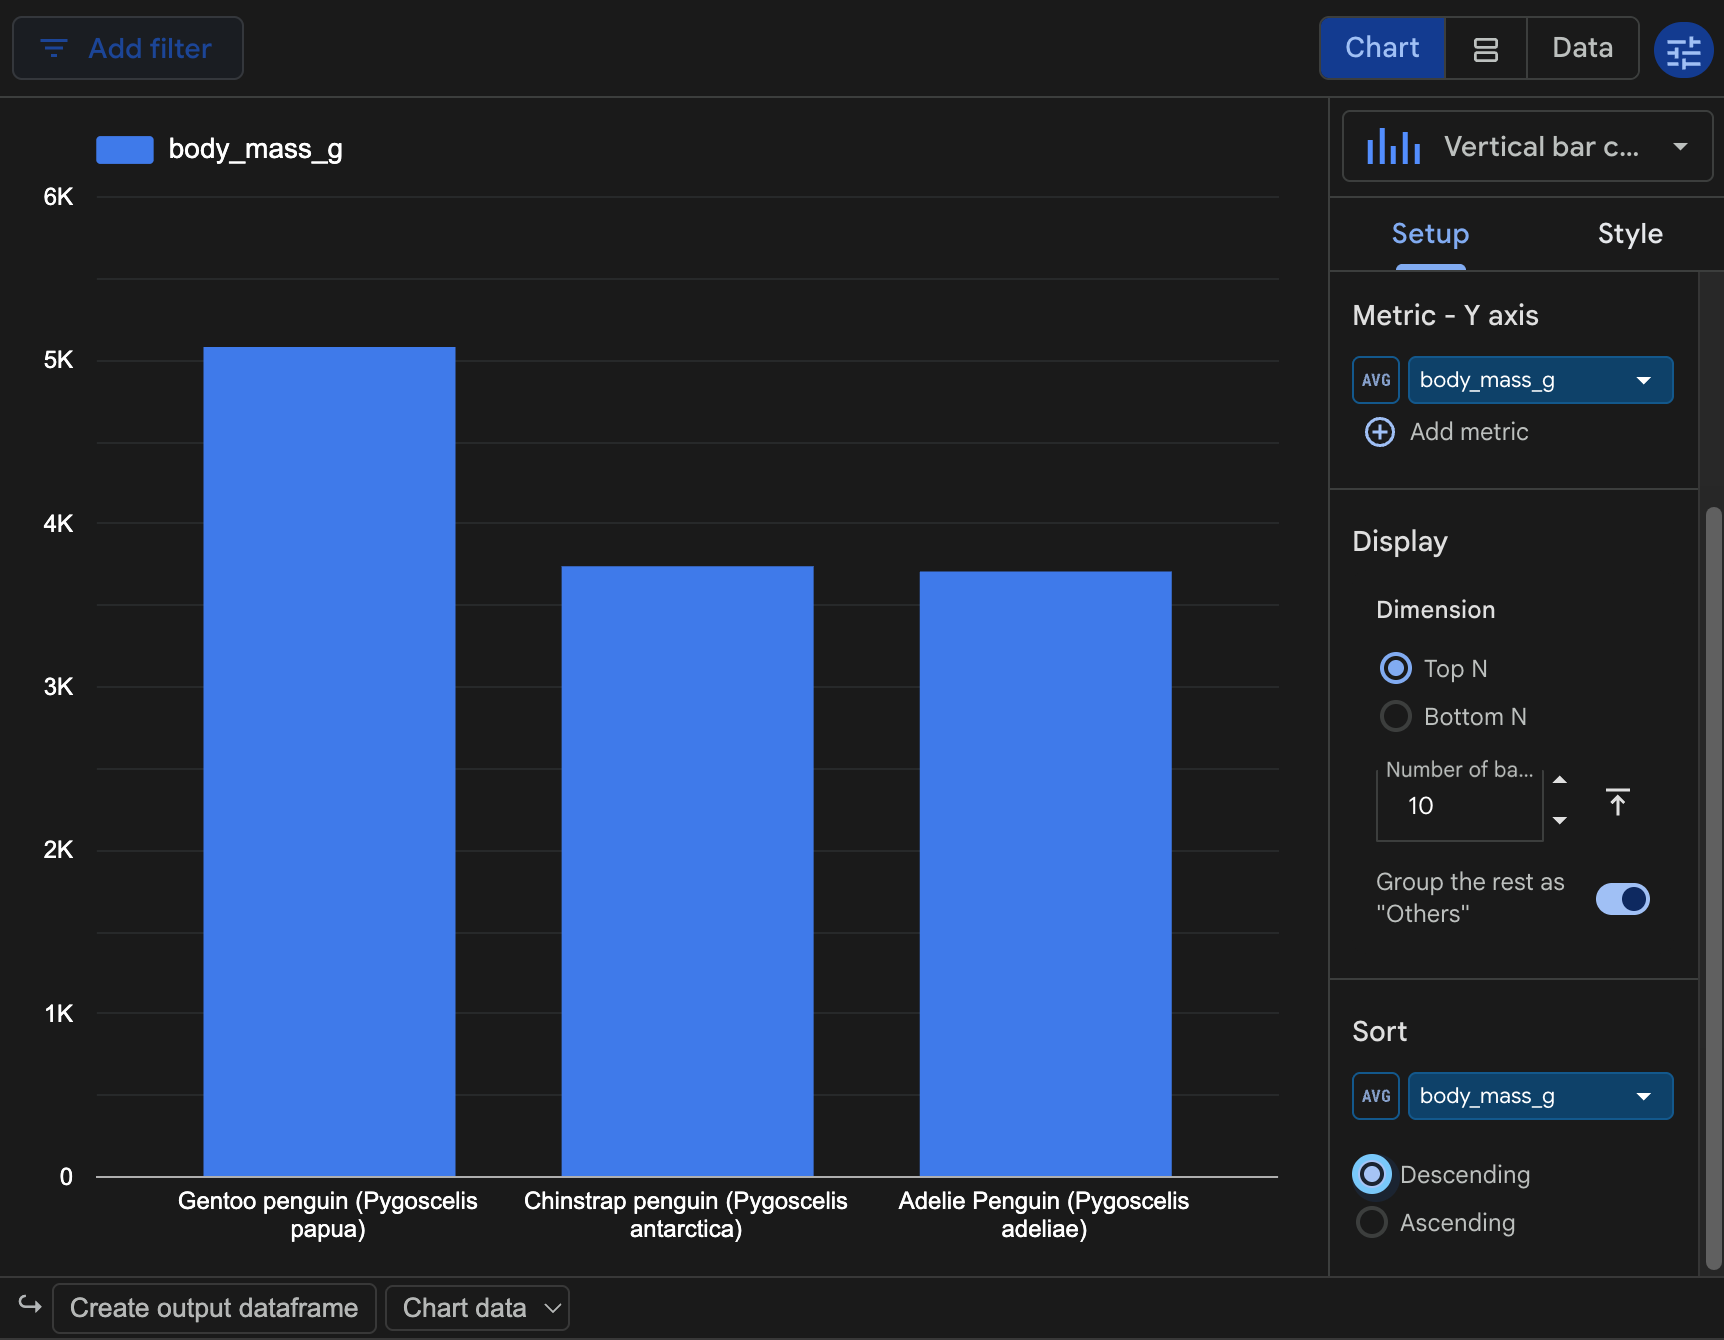Click the 6K y-axis label
The image size is (1724, 1340).
tap(58, 197)
